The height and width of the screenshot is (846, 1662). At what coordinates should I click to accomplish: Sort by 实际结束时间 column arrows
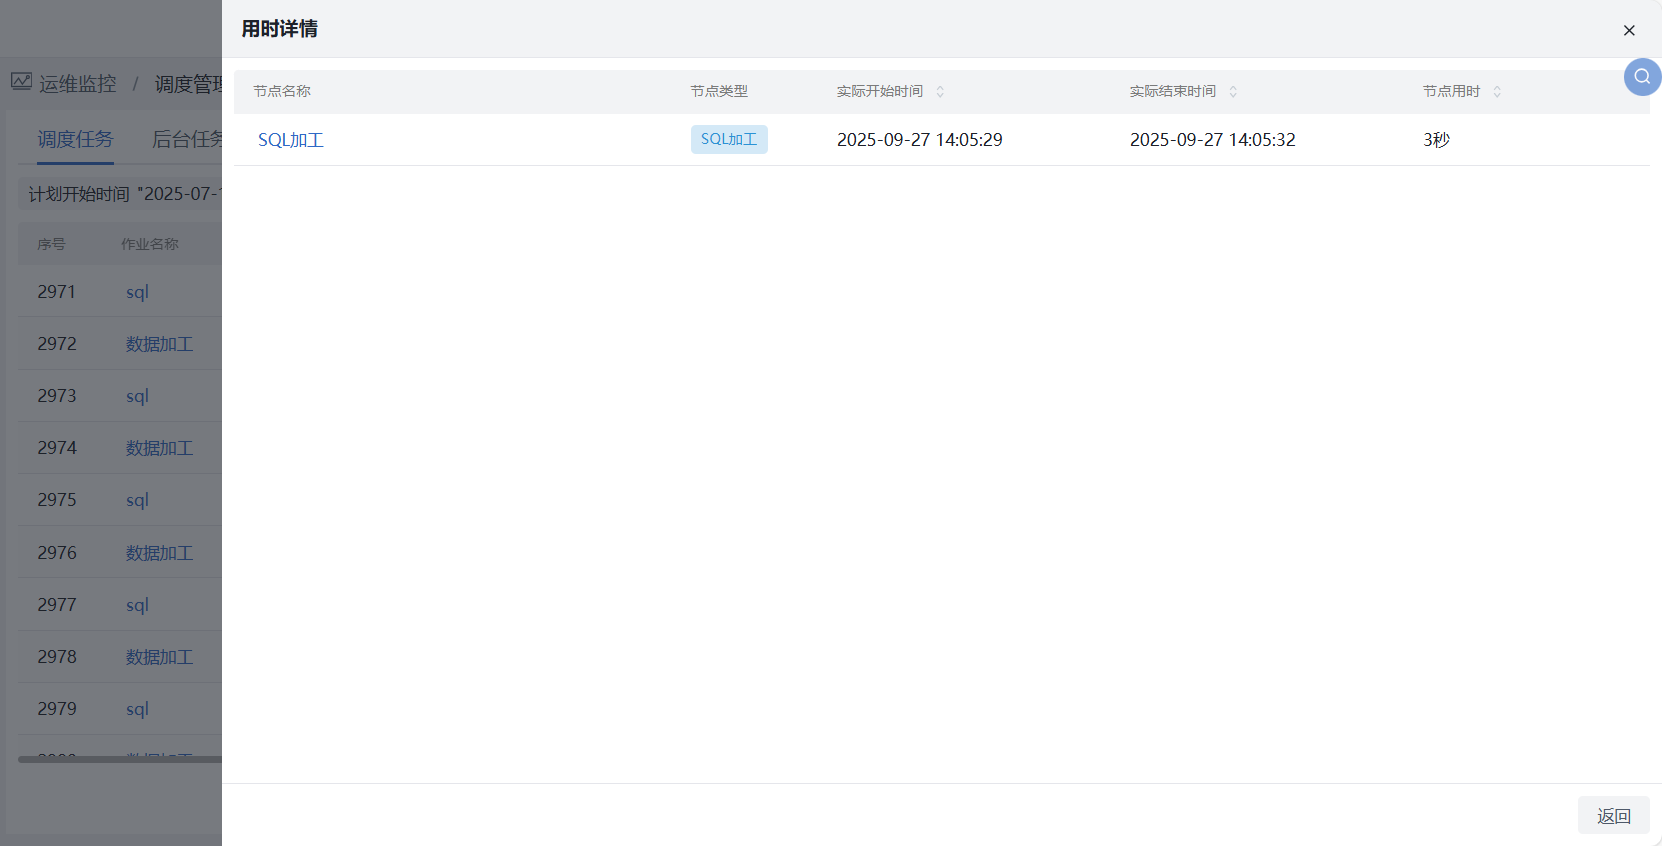click(x=1233, y=92)
